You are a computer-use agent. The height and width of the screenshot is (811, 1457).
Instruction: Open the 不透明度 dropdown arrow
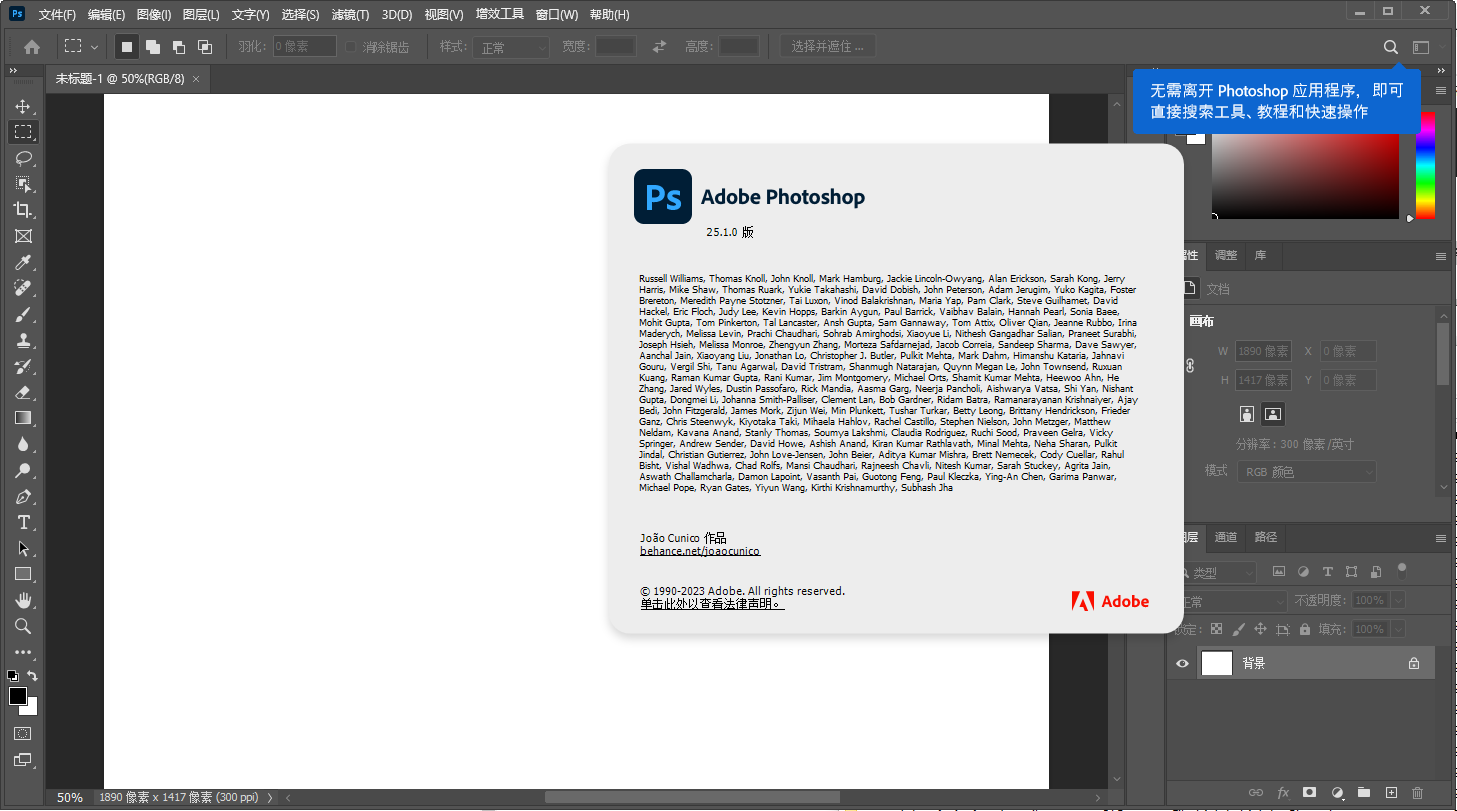tap(1397, 601)
